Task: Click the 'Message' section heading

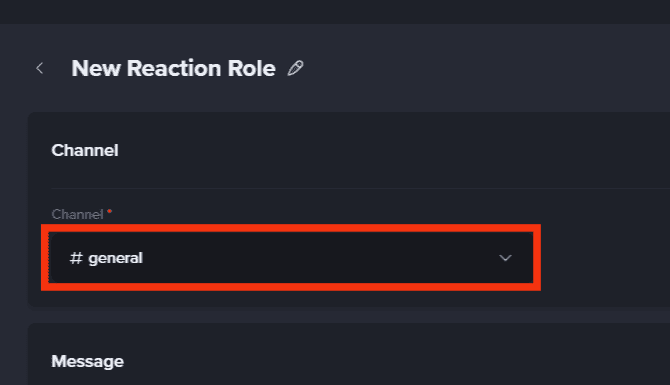Action: (88, 361)
